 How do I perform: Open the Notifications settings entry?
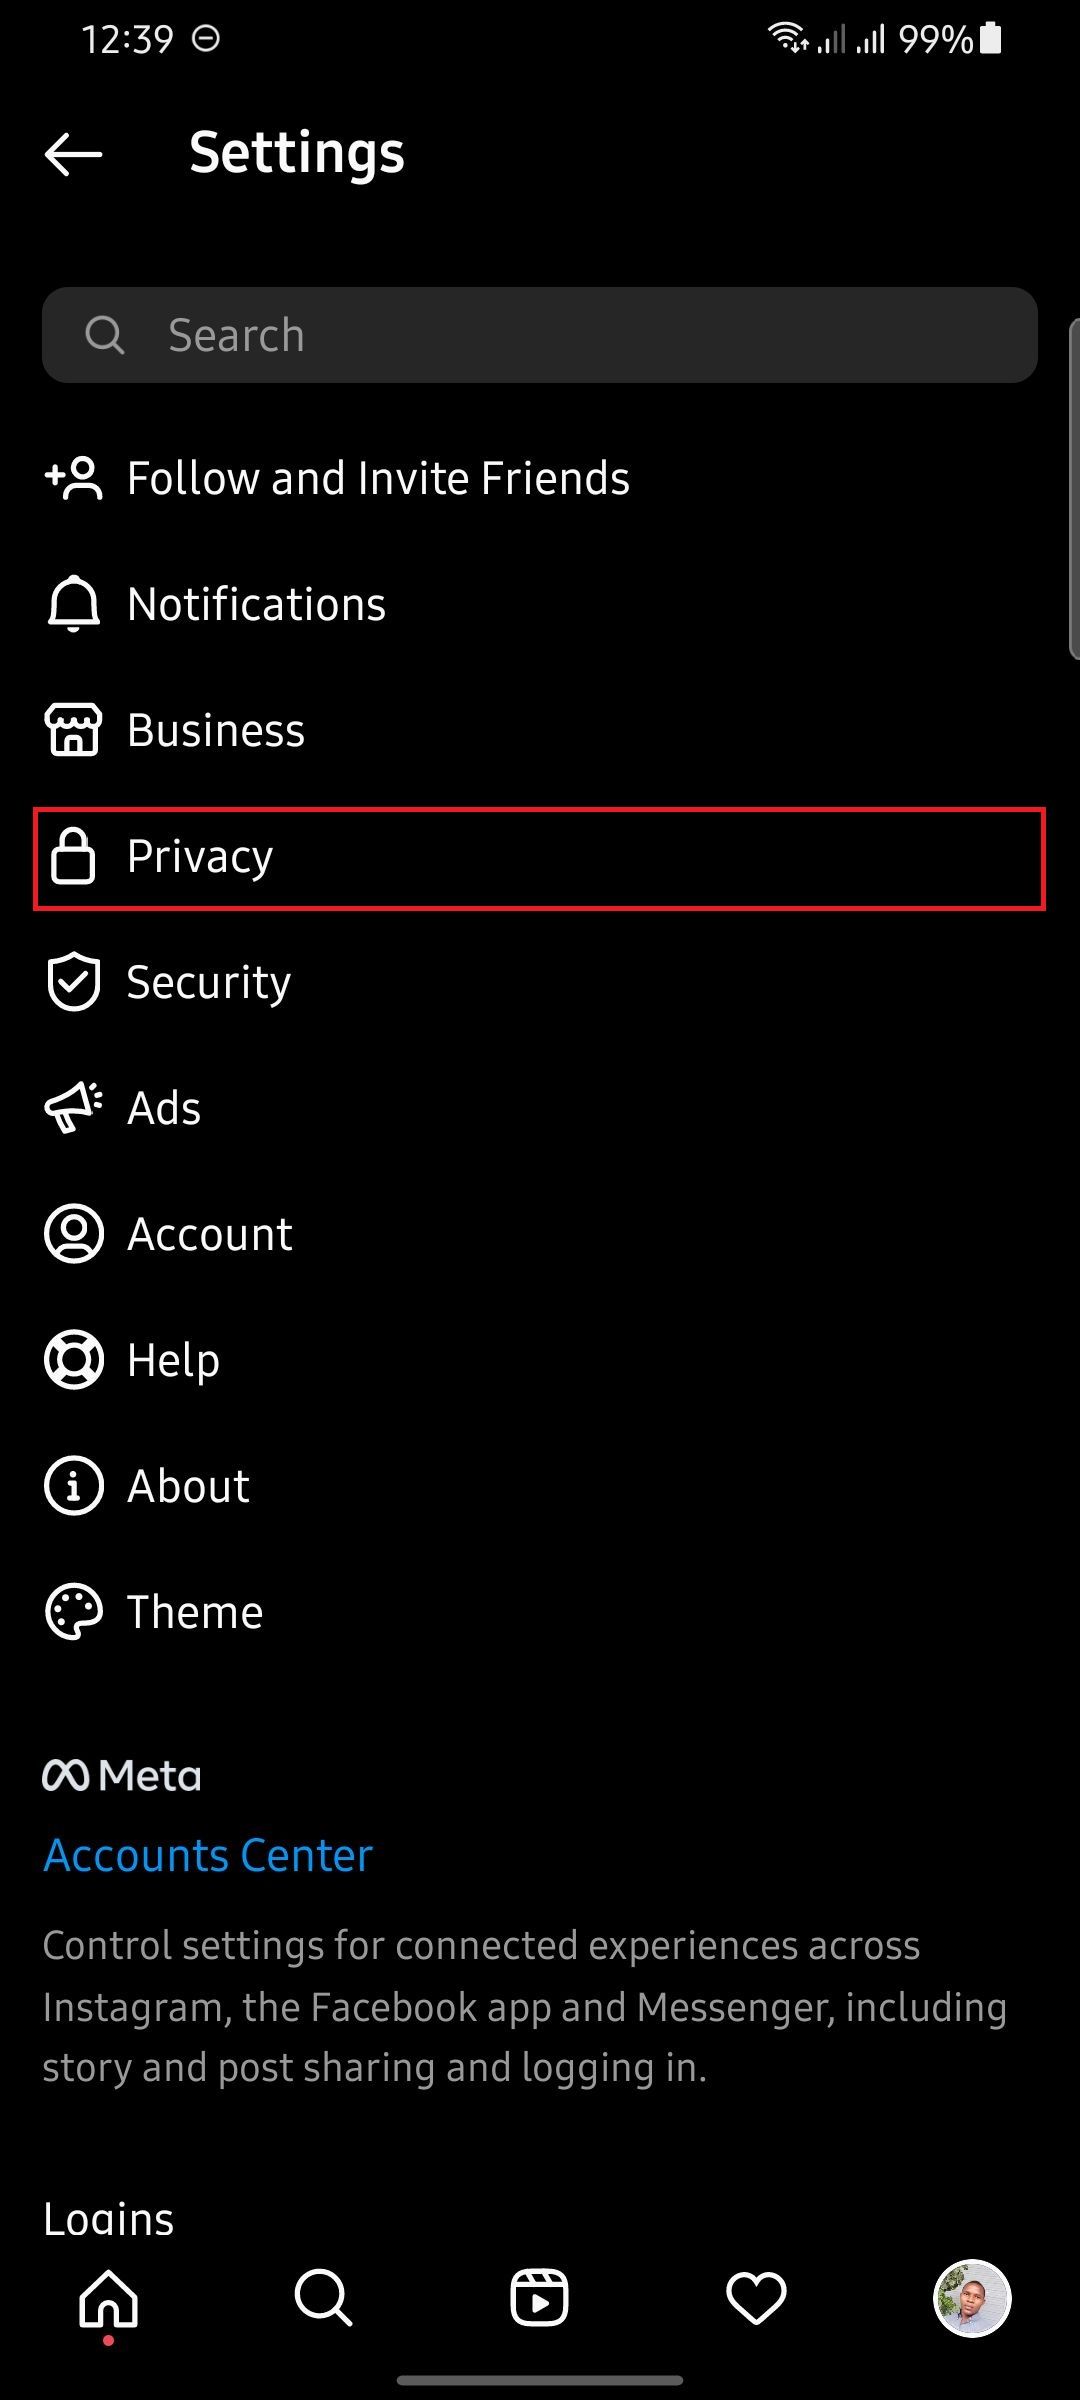click(x=256, y=604)
